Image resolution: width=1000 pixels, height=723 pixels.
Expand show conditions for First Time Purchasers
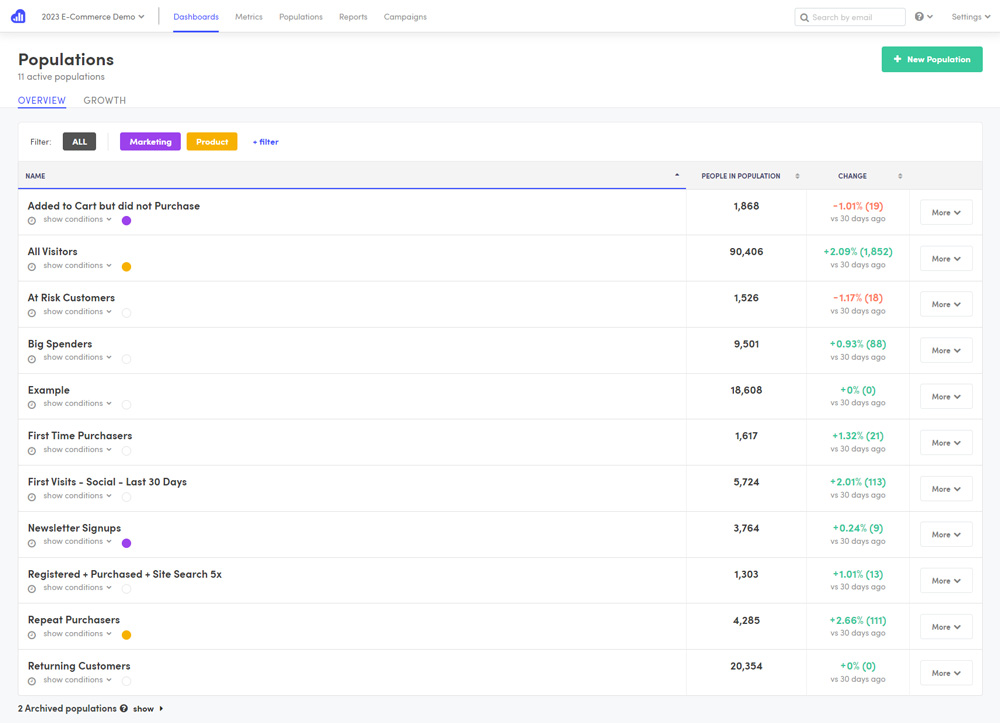click(x=72, y=449)
